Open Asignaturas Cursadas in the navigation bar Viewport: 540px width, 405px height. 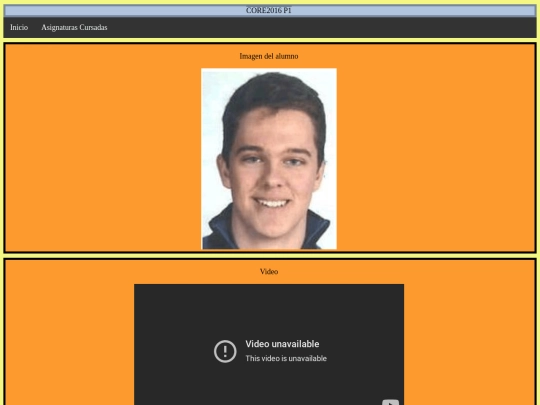(x=74, y=28)
